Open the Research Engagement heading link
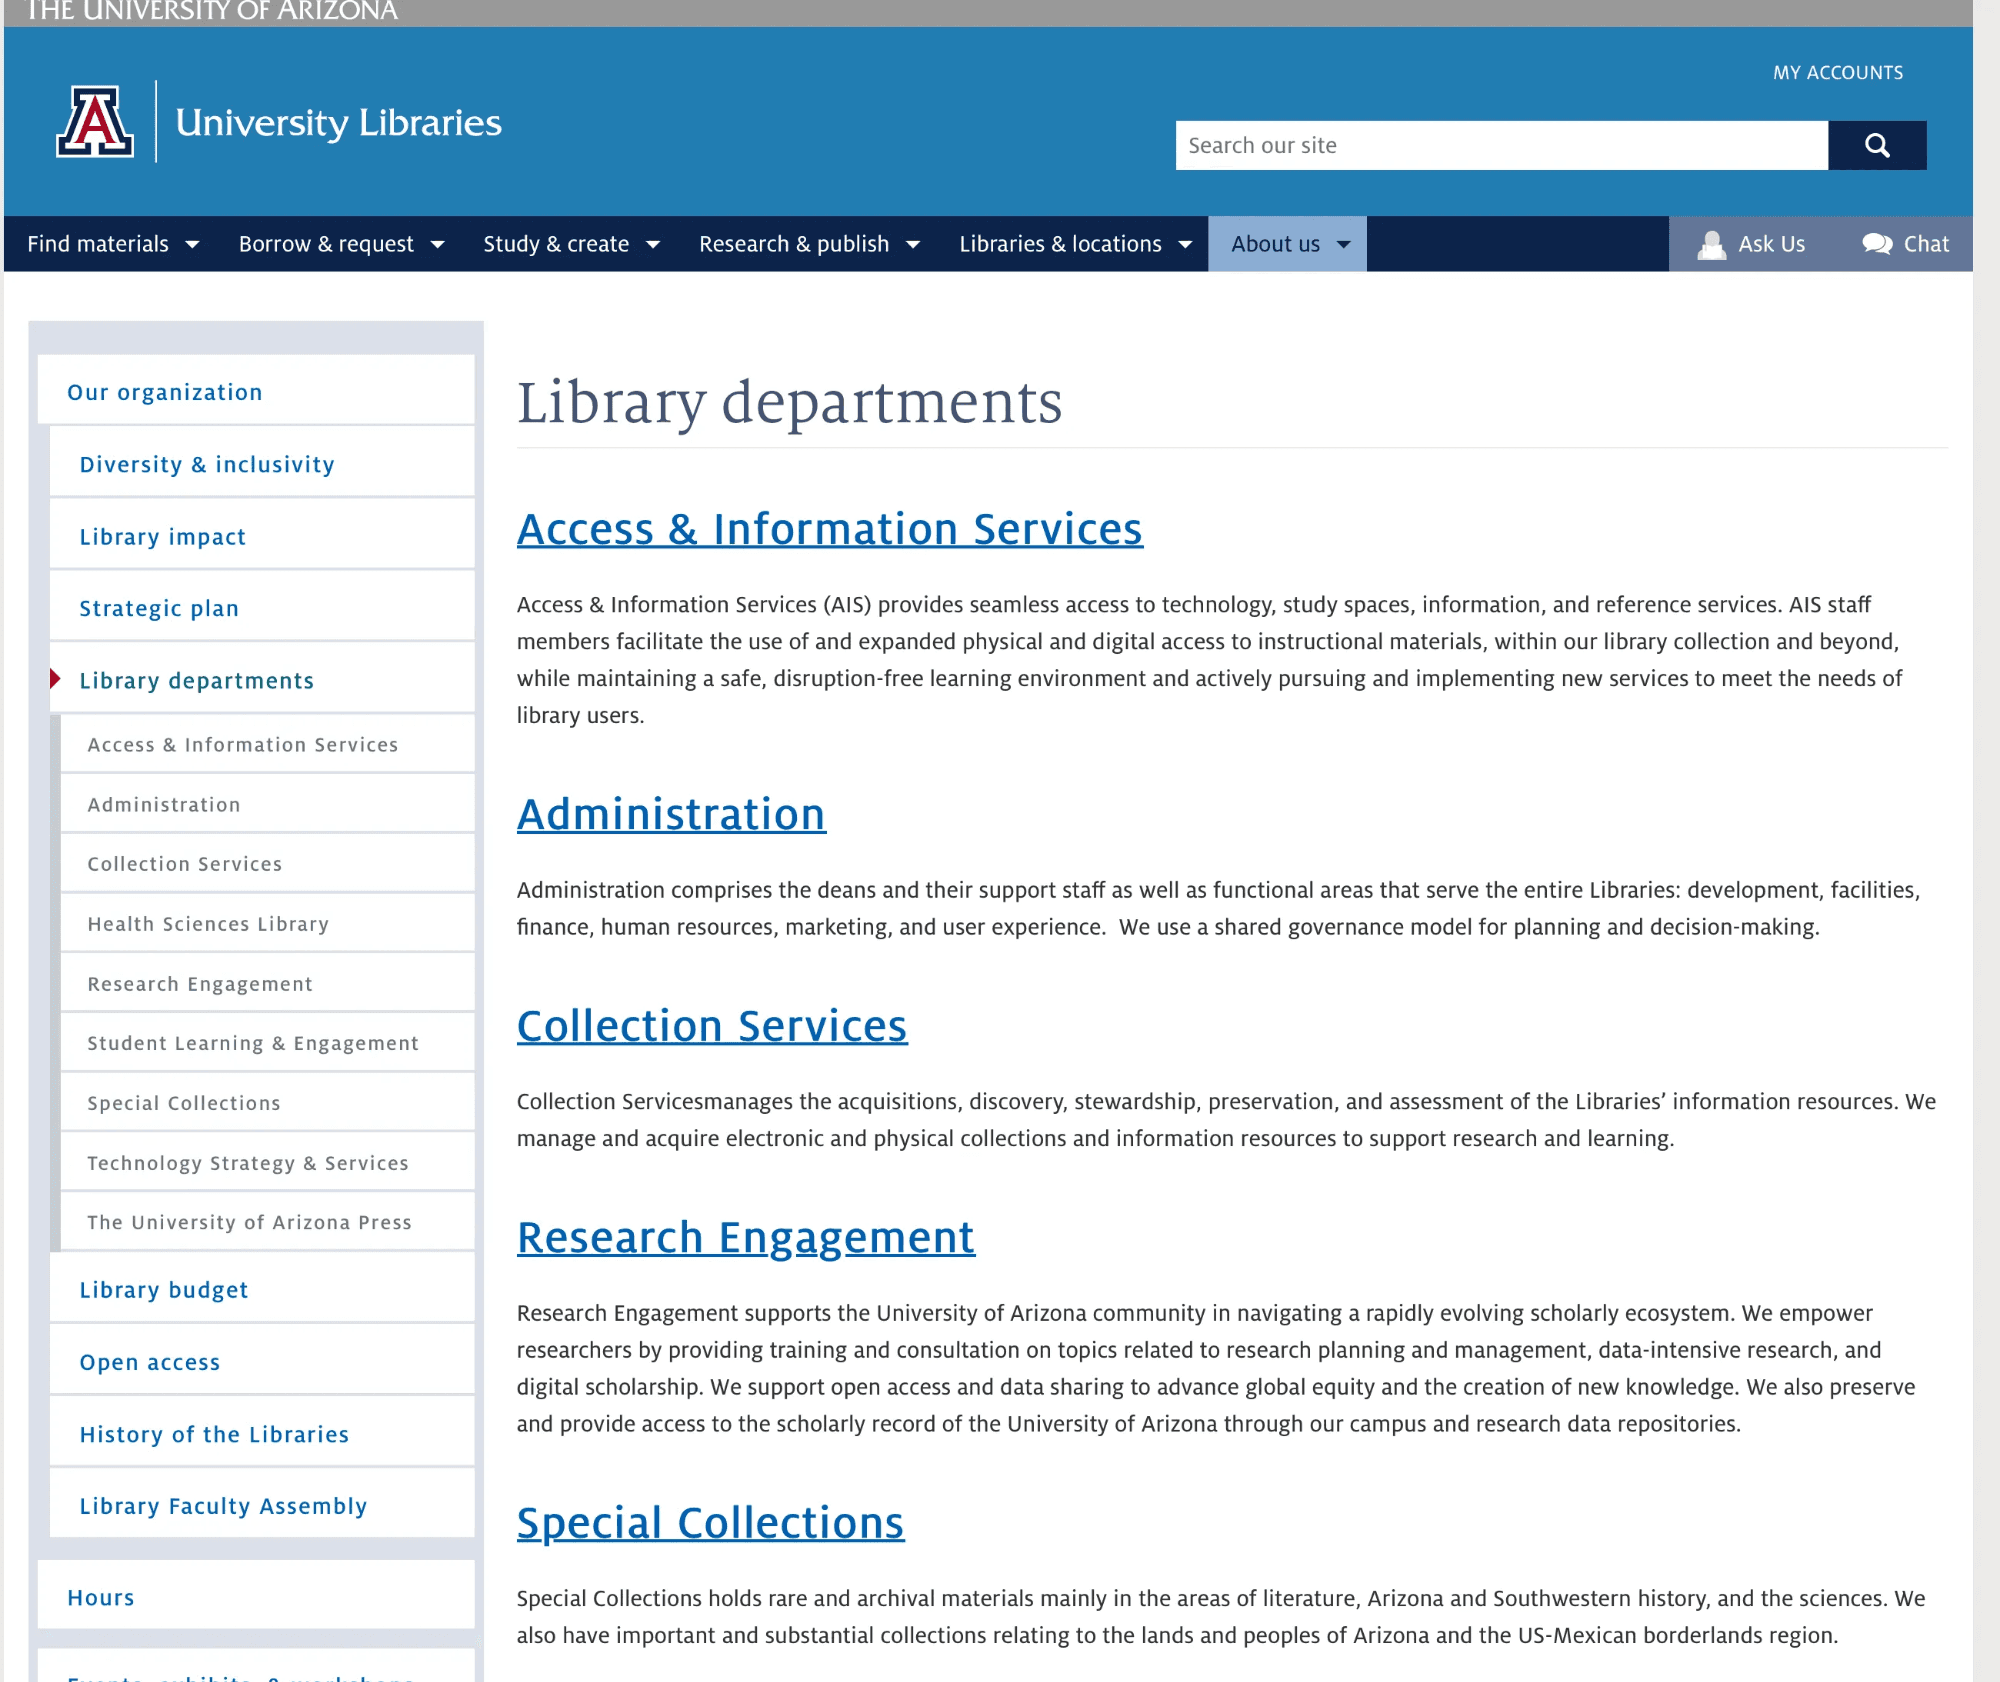Viewport: 2000px width, 1682px height. (x=746, y=1238)
